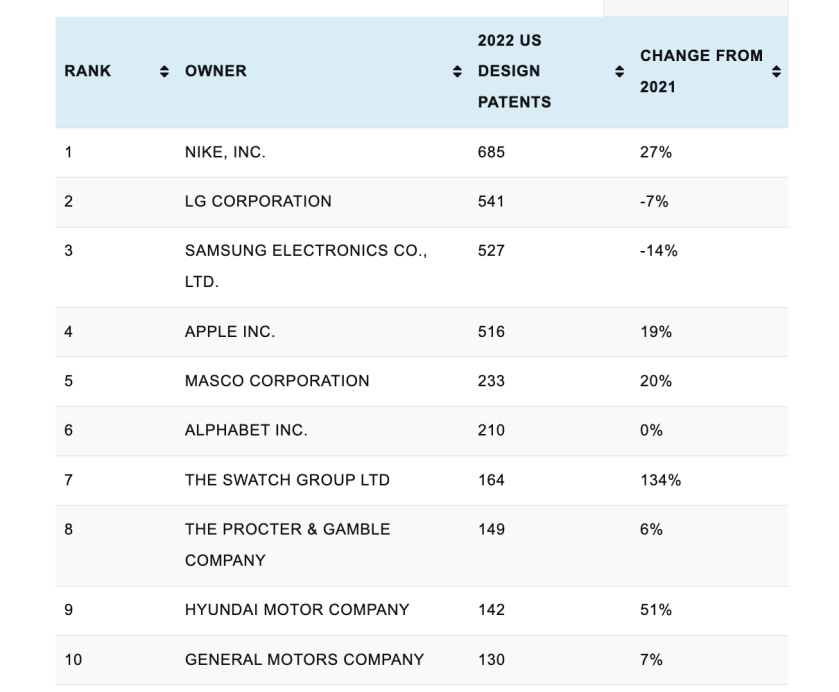Sort by 2022 US Design Patents arrows
This screenshot has width=839, height=692.
click(x=618, y=71)
